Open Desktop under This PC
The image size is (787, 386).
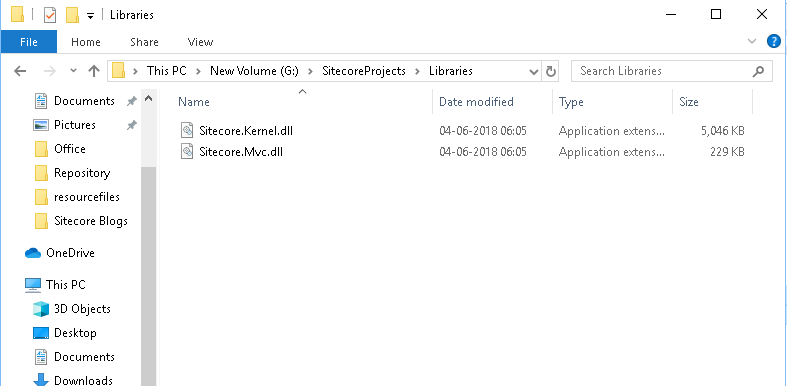point(75,333)
